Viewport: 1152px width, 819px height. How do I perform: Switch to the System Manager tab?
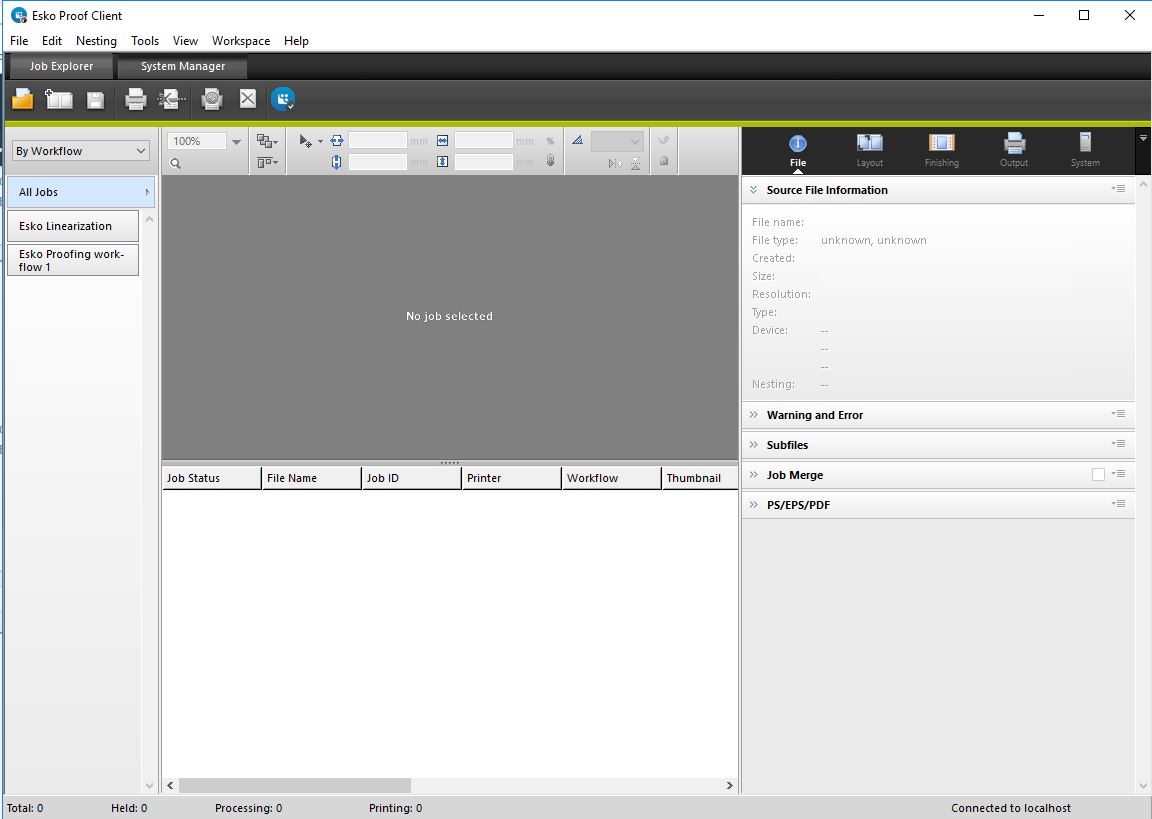pyautogui.click(x=183, y=66)
